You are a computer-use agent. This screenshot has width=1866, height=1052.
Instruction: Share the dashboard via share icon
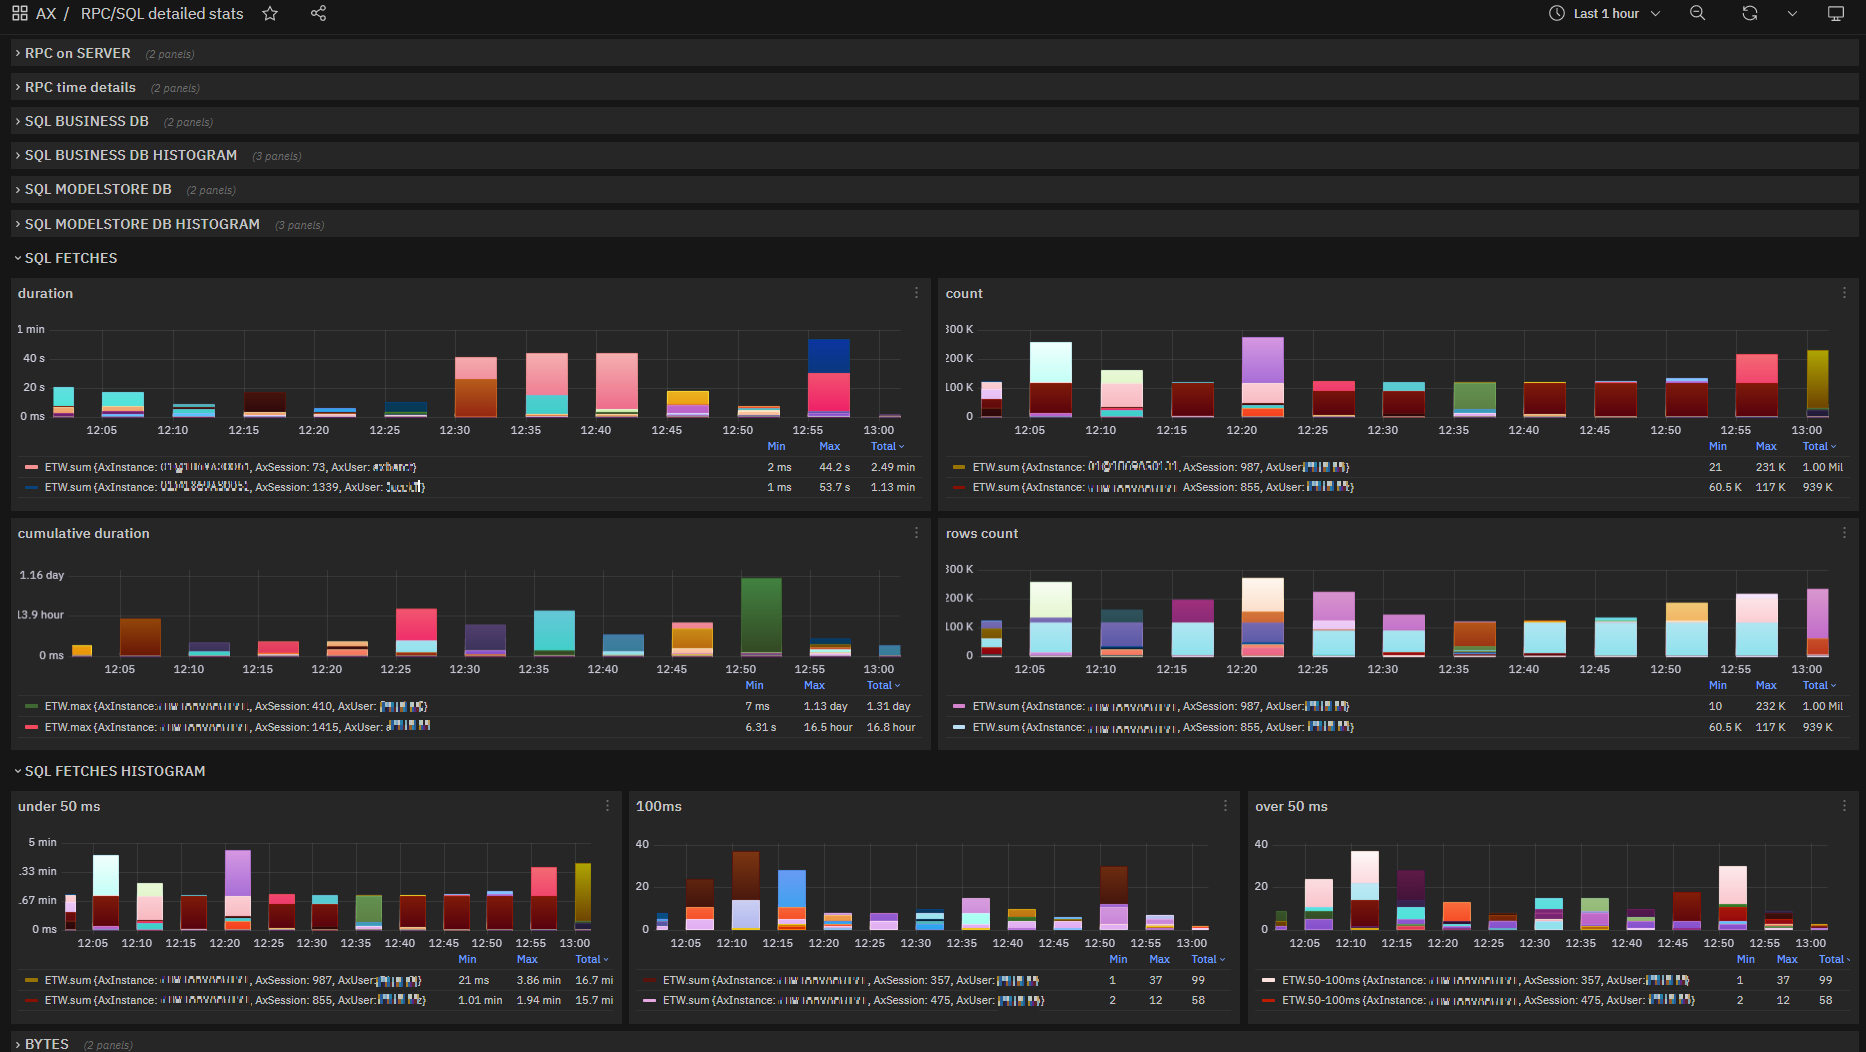pyautogui.click(x=318, y=13)
